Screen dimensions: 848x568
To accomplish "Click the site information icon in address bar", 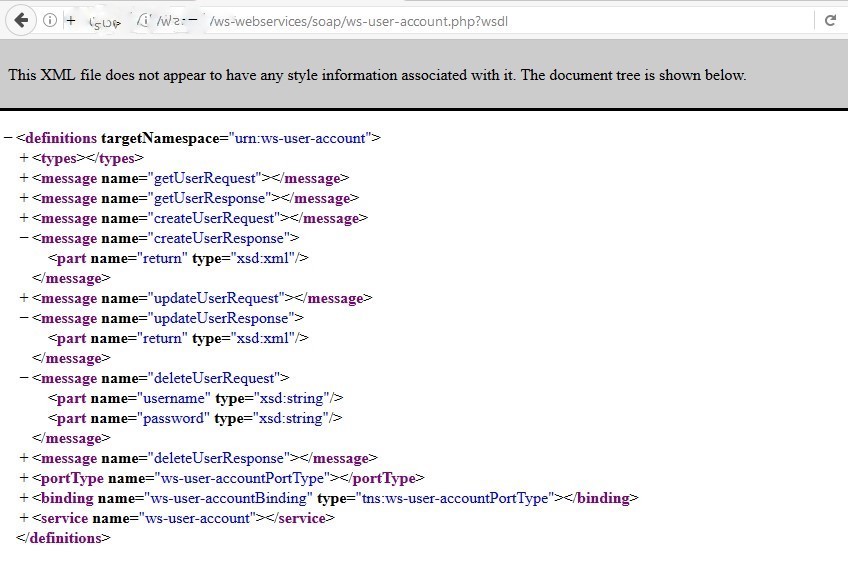I will click(50, 20).
